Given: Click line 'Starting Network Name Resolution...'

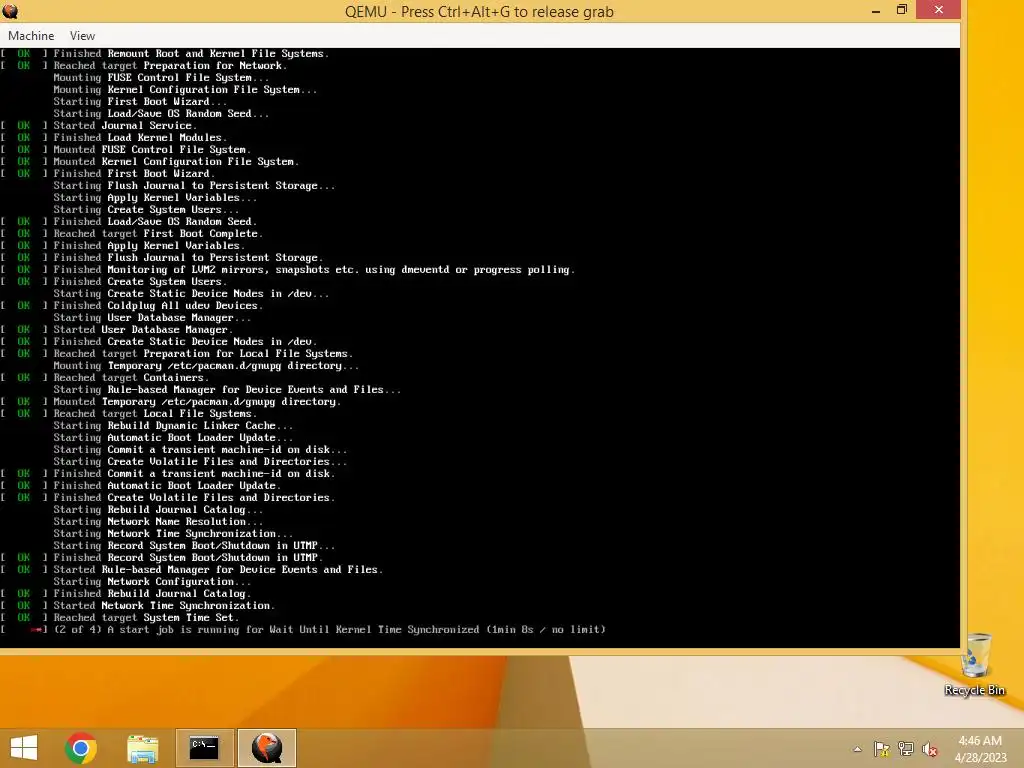Looking at the screenshot, I should coord(158,522).
